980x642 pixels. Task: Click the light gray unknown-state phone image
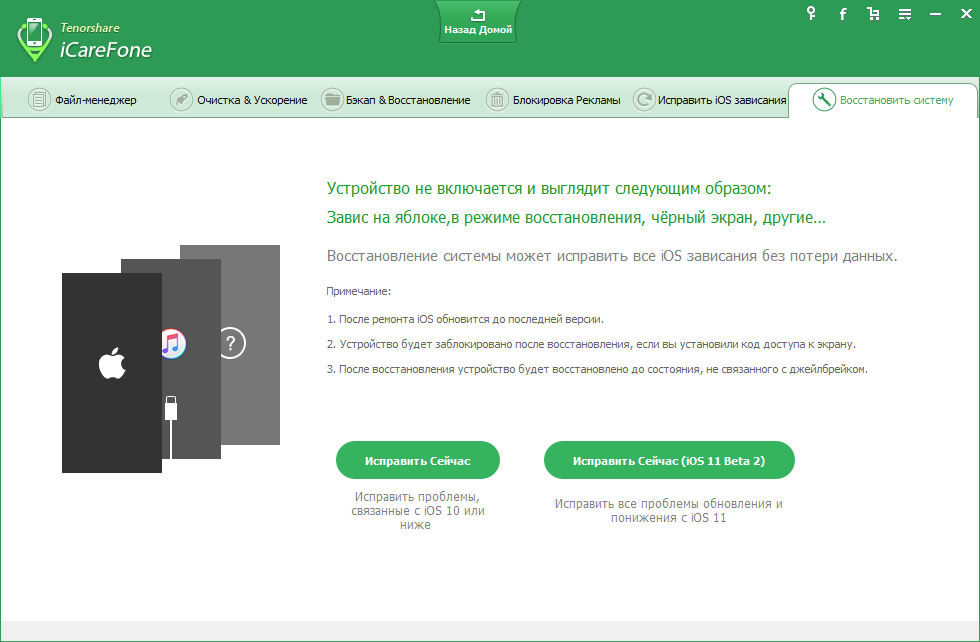pyautogui.click(x=251, y=344)
